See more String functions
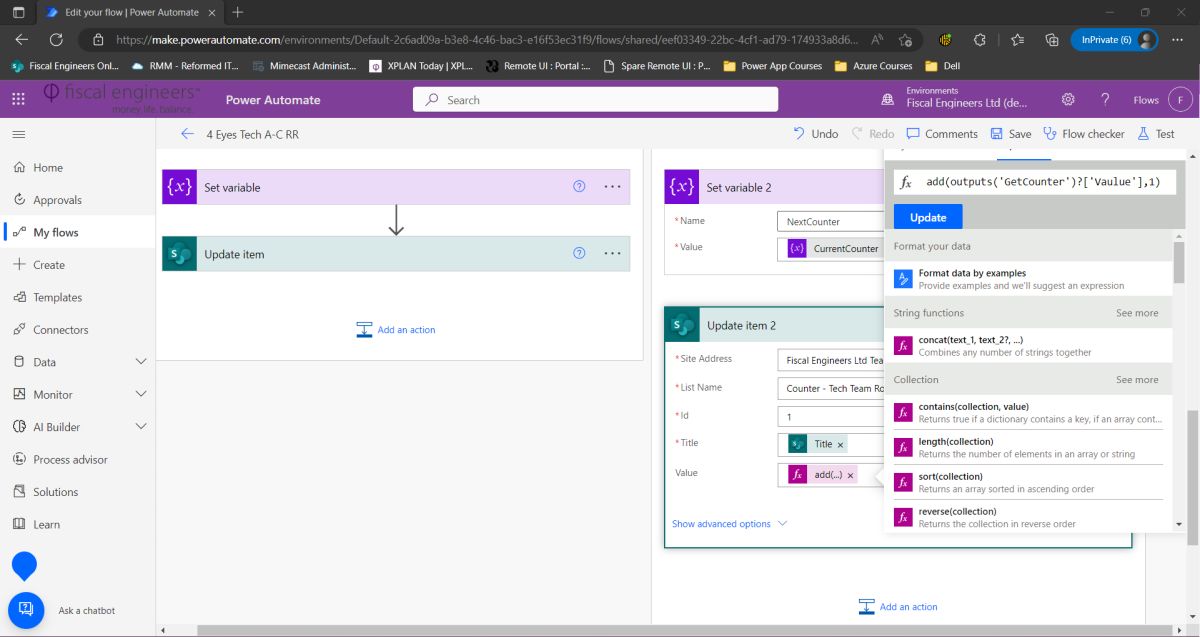This screenshot has height=637, width=1200. (x=1137, y=313)
